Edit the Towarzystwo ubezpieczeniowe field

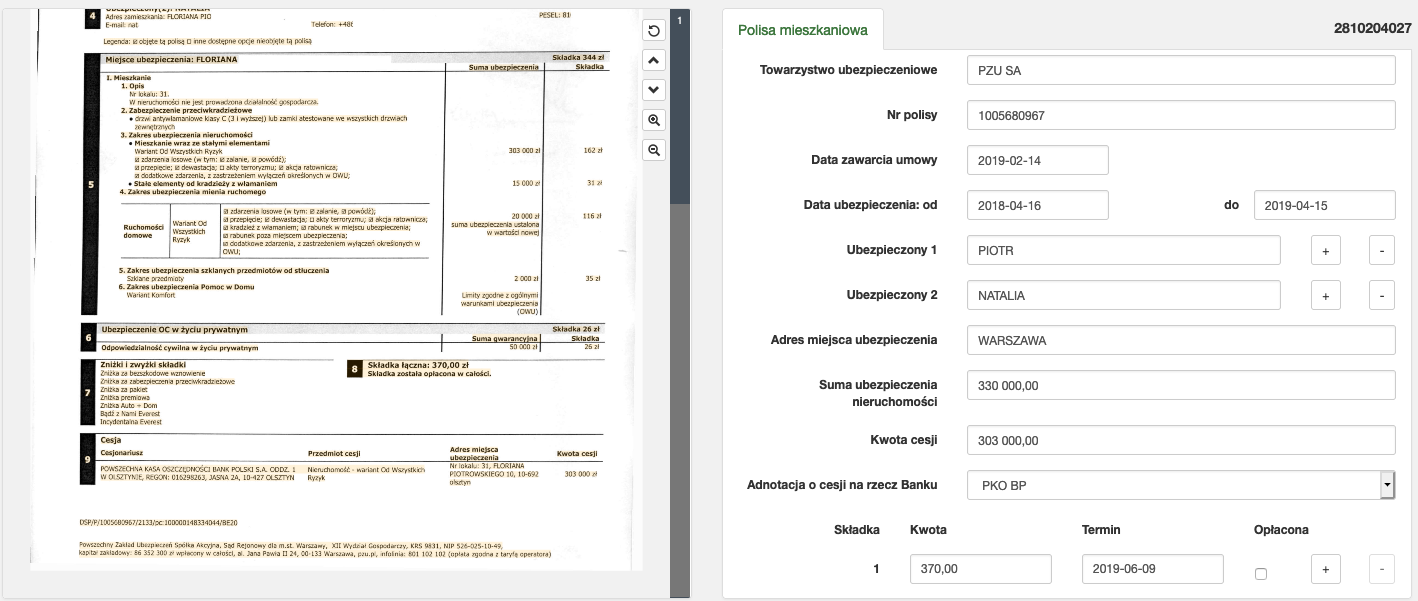click(x=1181, y=70)
